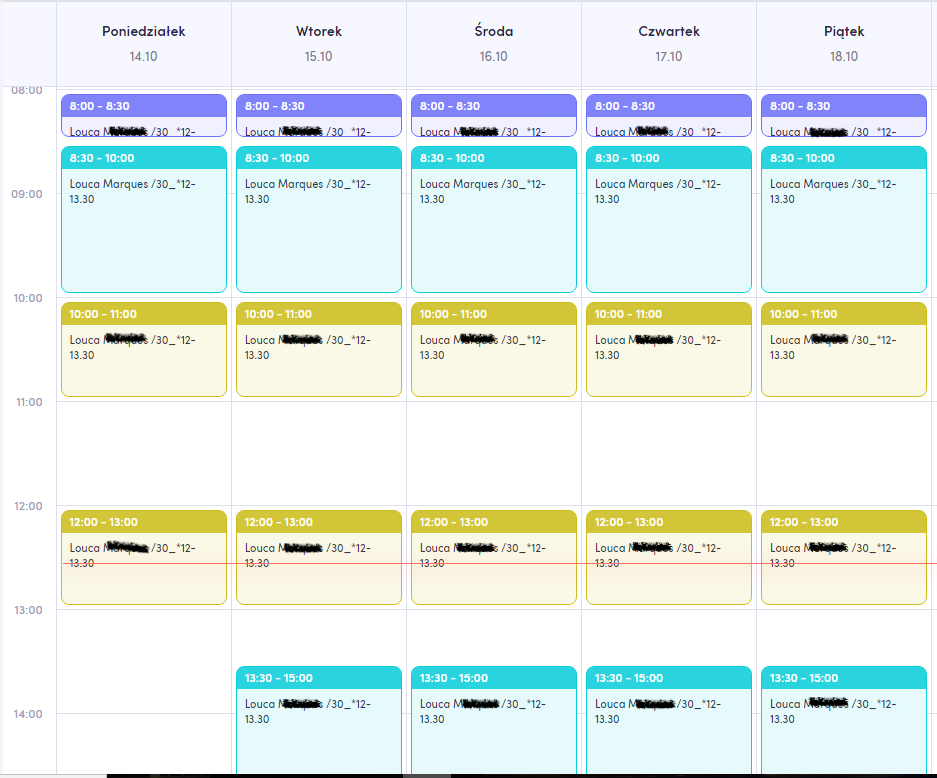The image size is (937, 778).
Task: Open Thursday's 8:00 - 8:30 purple event
Action: (669, 115)
